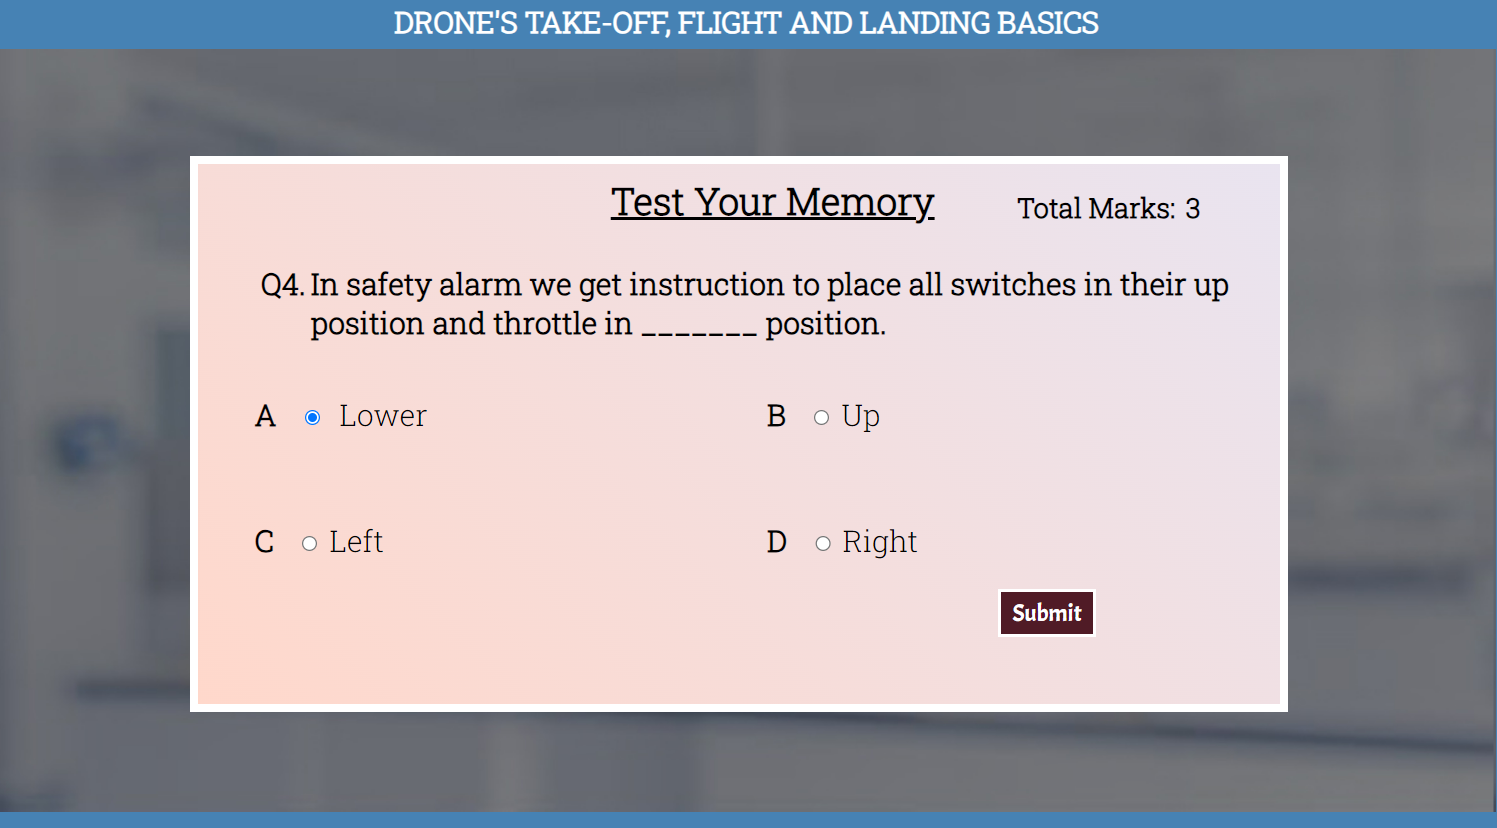
Task: Pick the Left answer radio button
Action: coord(310,543)
